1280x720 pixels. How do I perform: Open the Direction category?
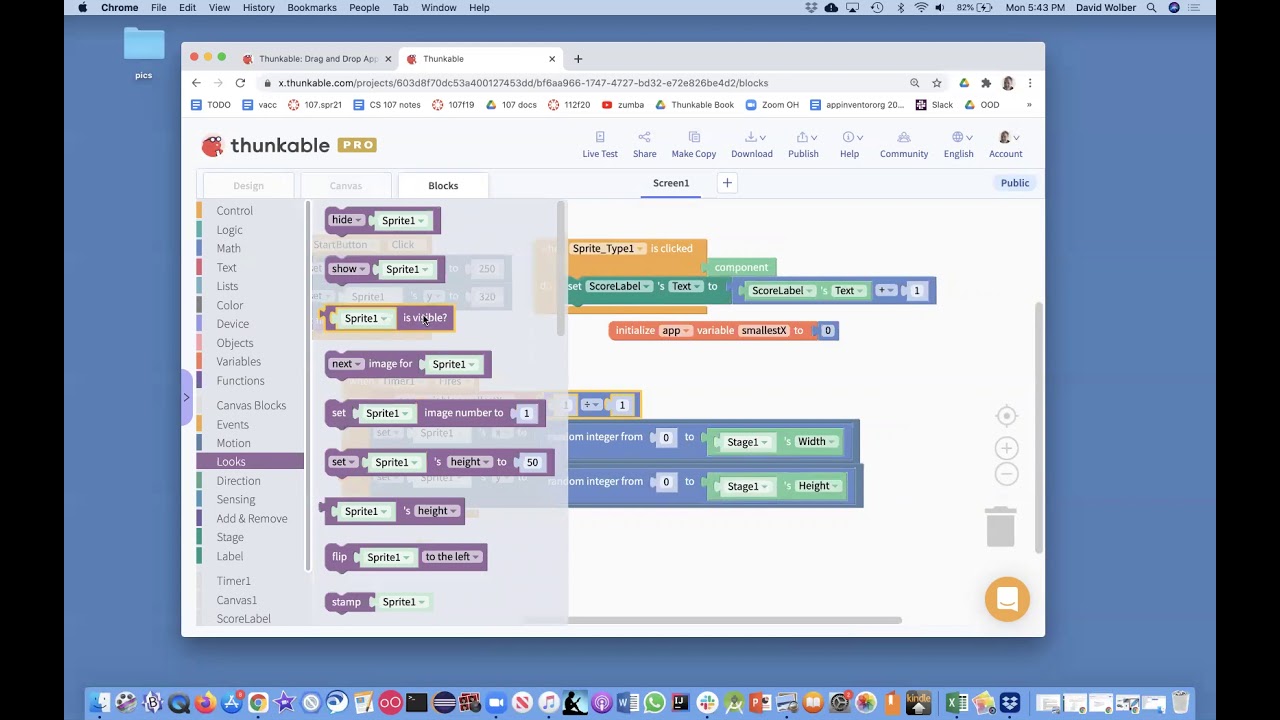click(238, 480)
